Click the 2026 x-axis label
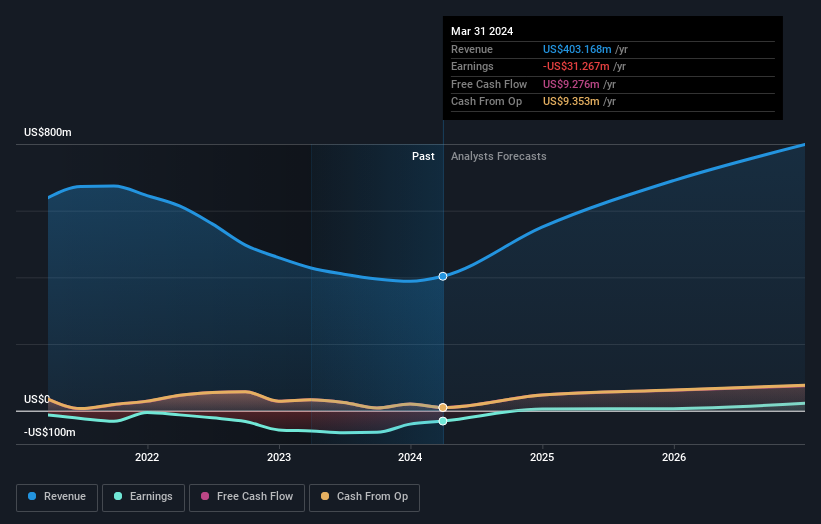 pyautogui.click(x=674, y=458)
